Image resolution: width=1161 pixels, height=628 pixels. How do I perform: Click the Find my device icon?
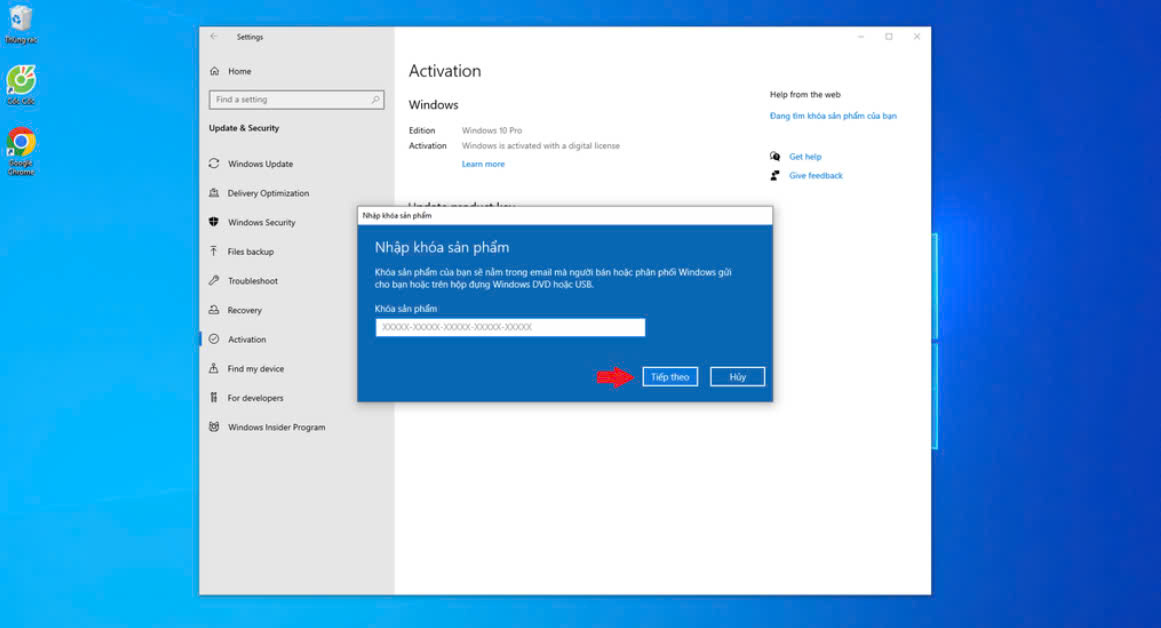tap(214, 368)
